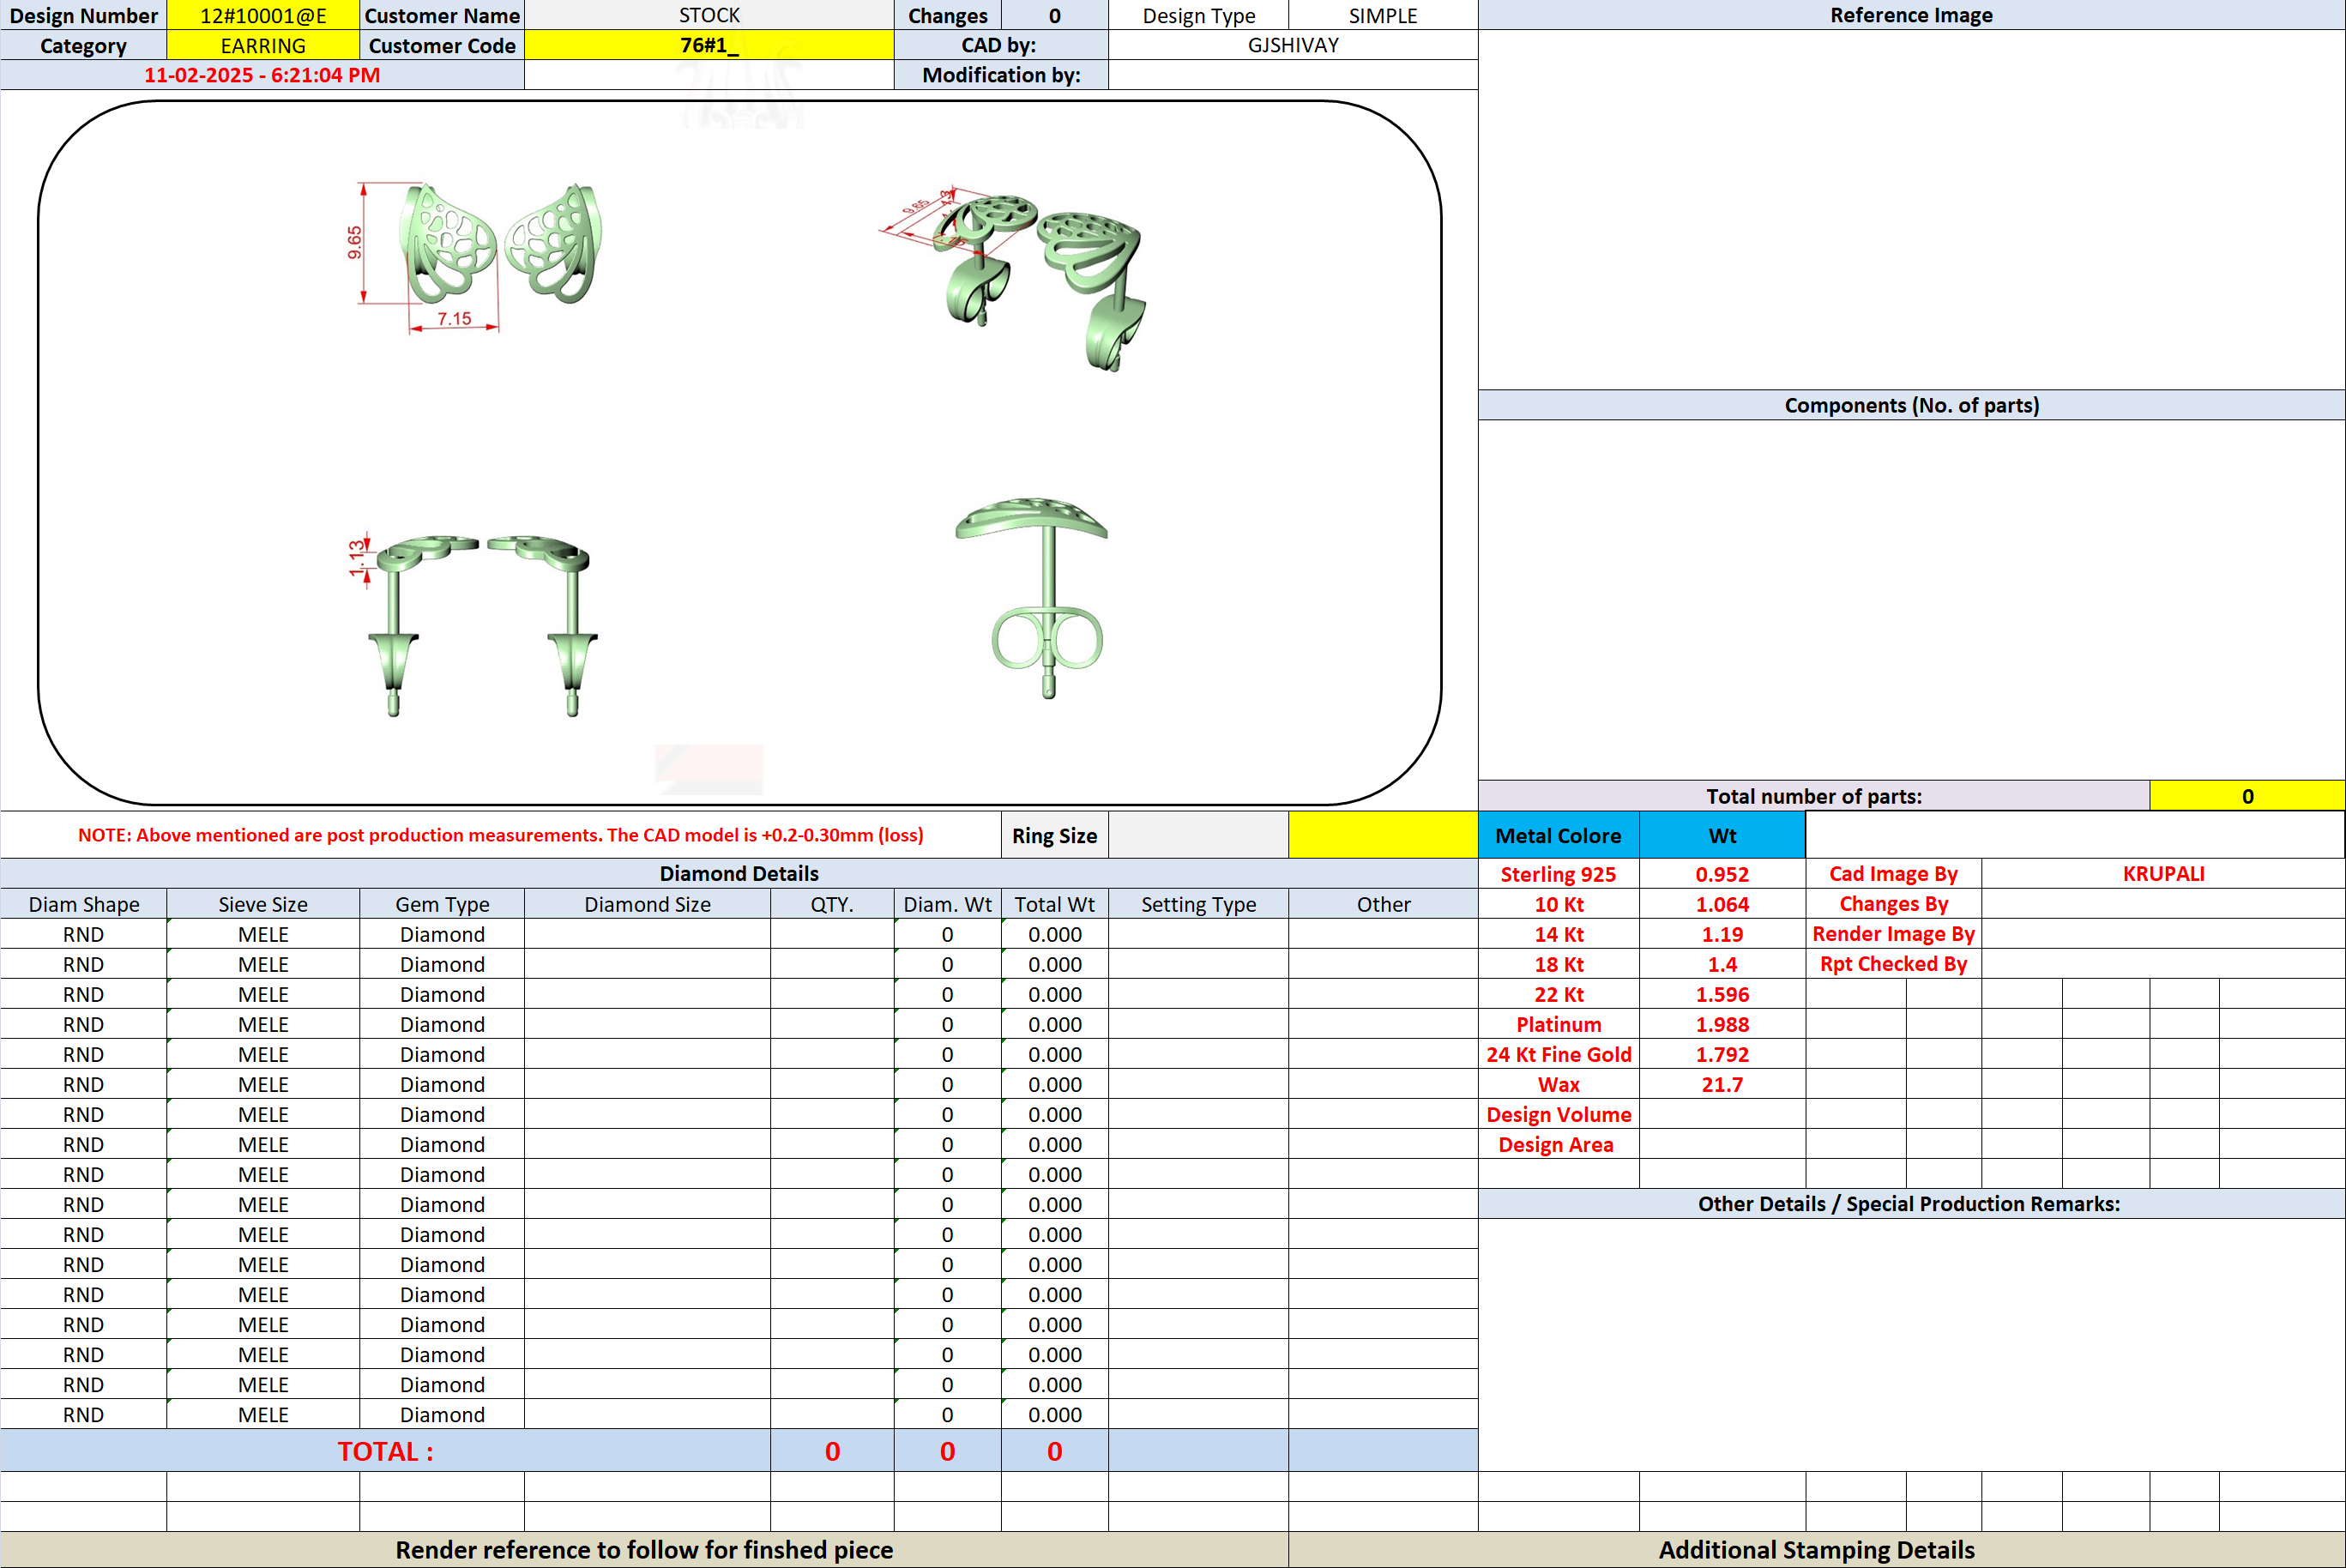Screen dimensions: 2346x1568
Task: Select the 24 Kt Fine Gold weight 1.792
Action: 1722,1054
